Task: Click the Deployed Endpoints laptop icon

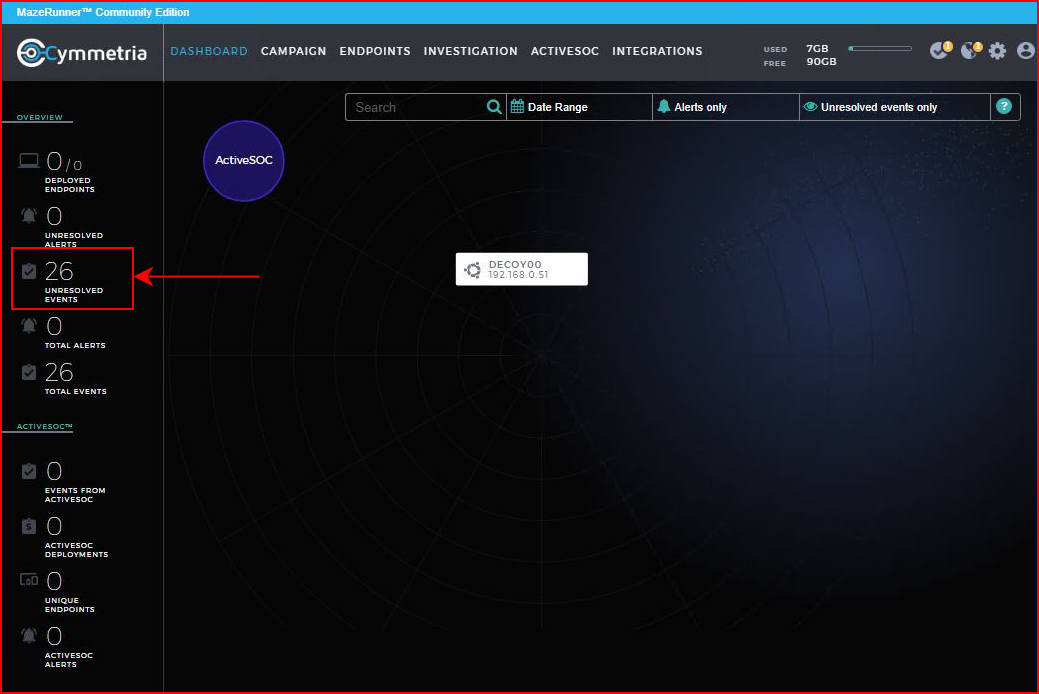Action: click(28, 160)
